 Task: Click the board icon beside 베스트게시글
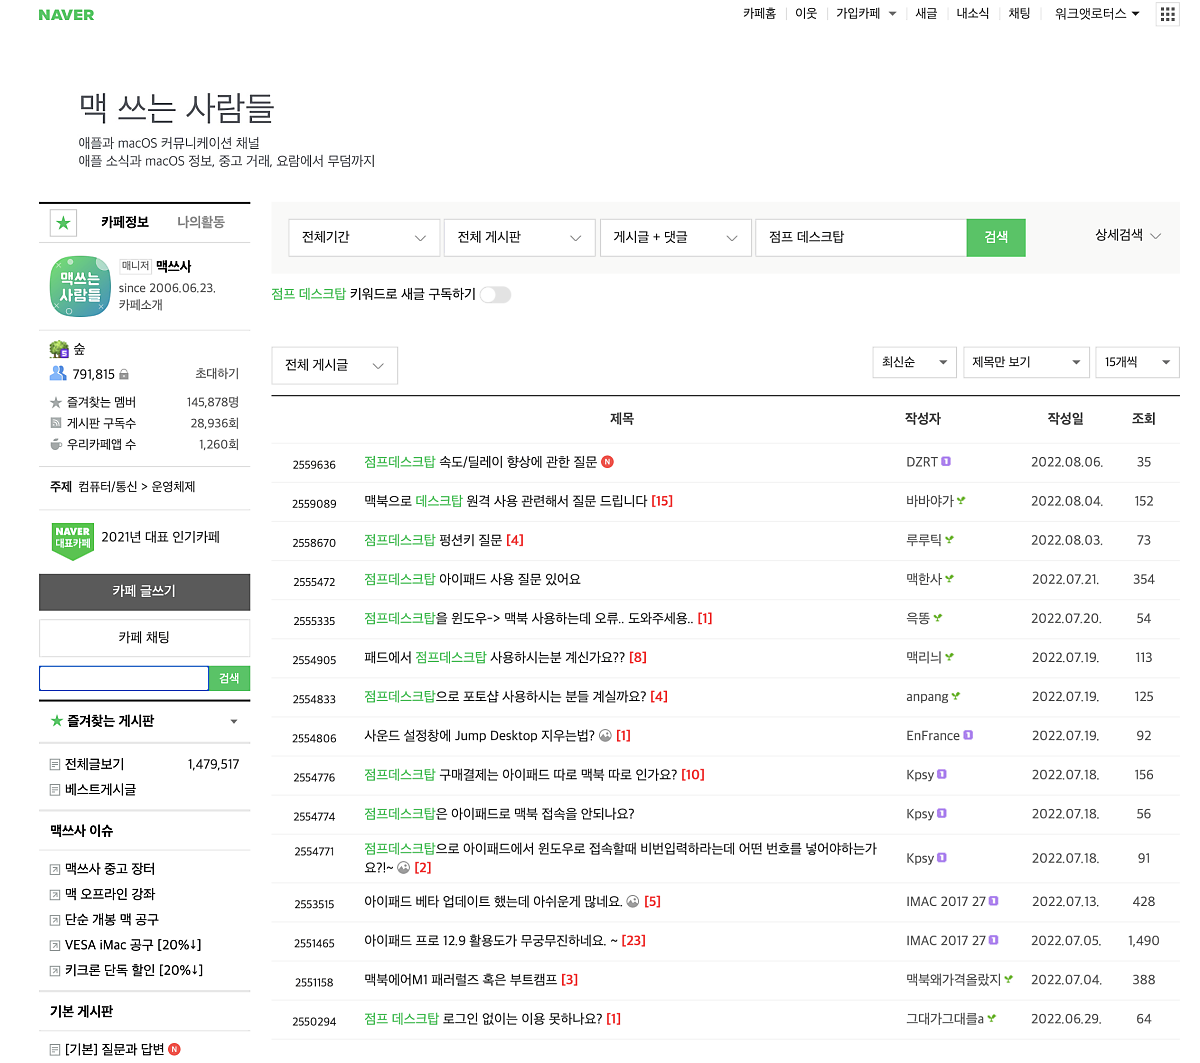point(55,790)
